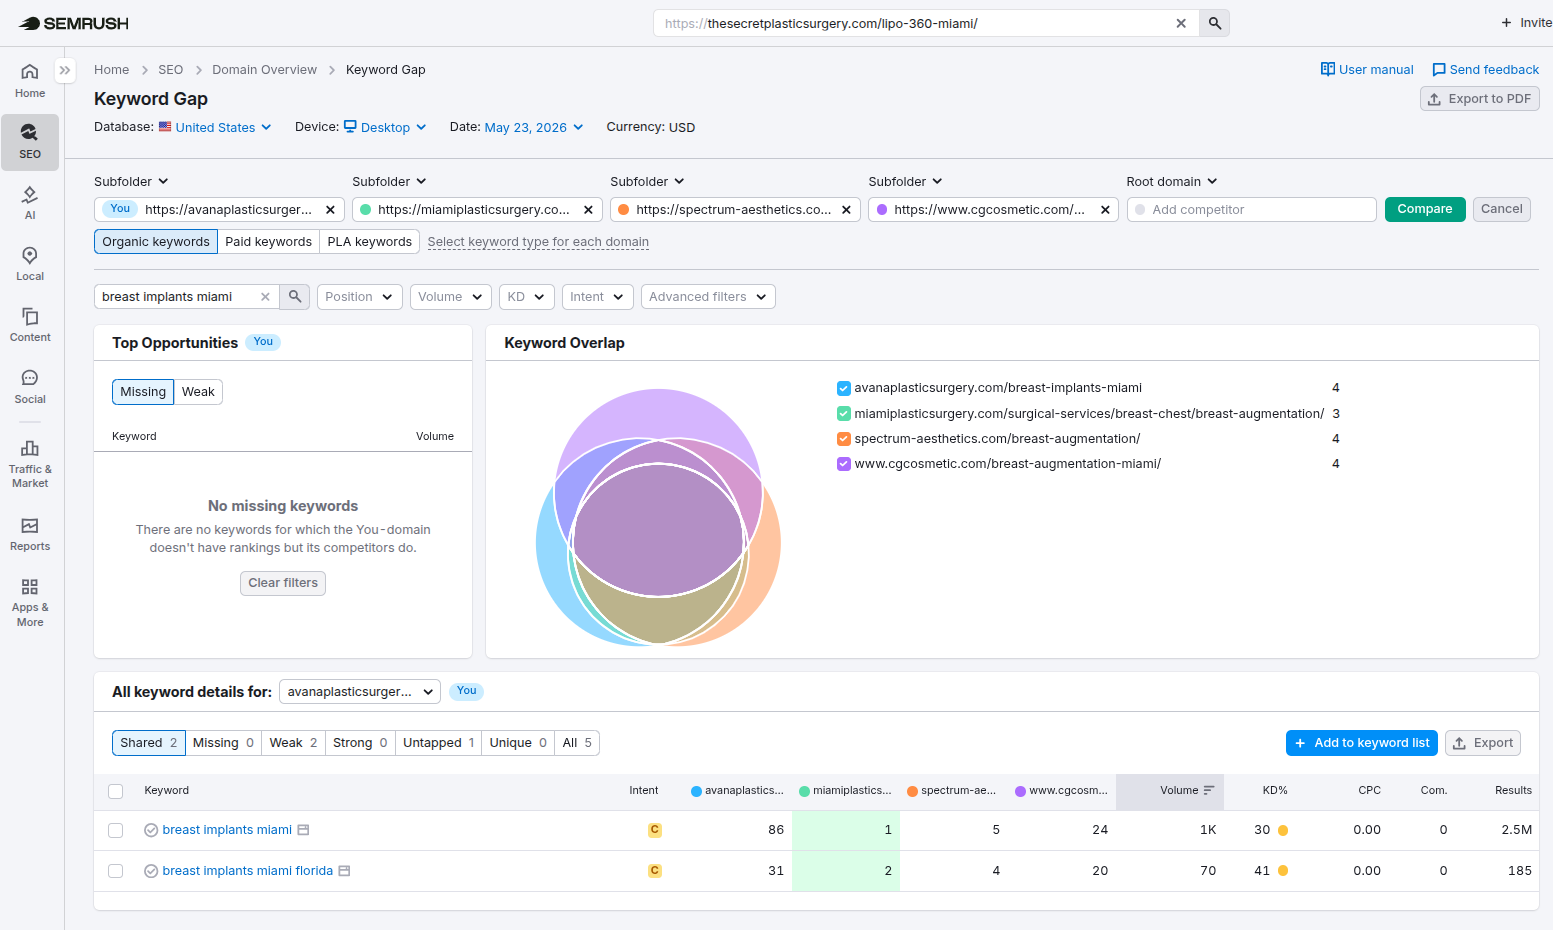
Task: Click the Add competitor input field
Action: [x=1252, y=210]
